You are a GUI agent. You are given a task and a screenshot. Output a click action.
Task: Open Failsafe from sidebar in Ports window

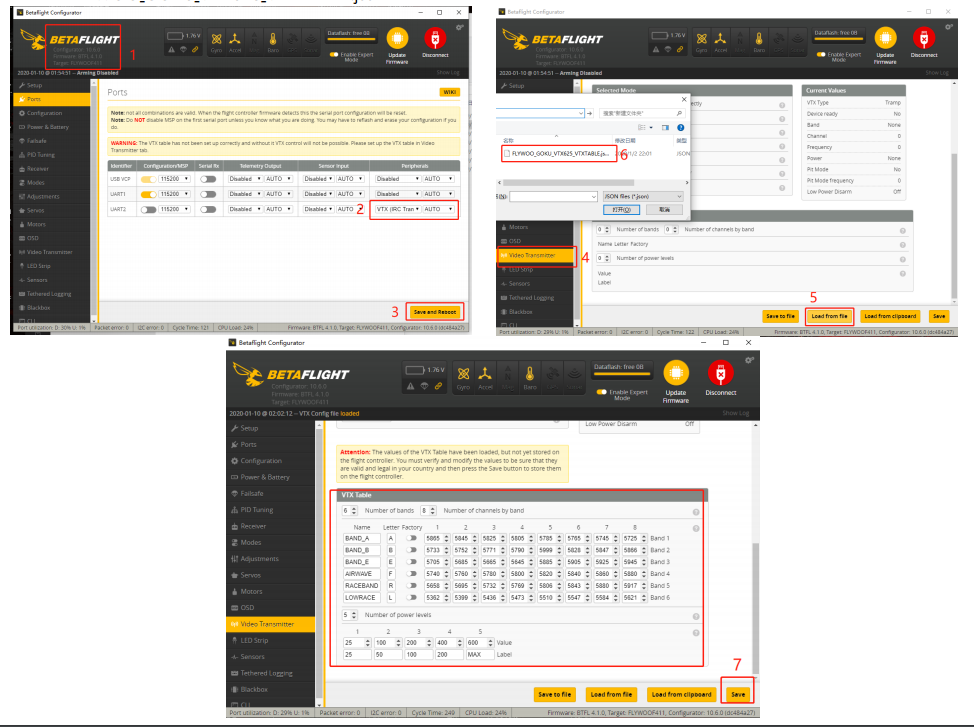[36, 141]
